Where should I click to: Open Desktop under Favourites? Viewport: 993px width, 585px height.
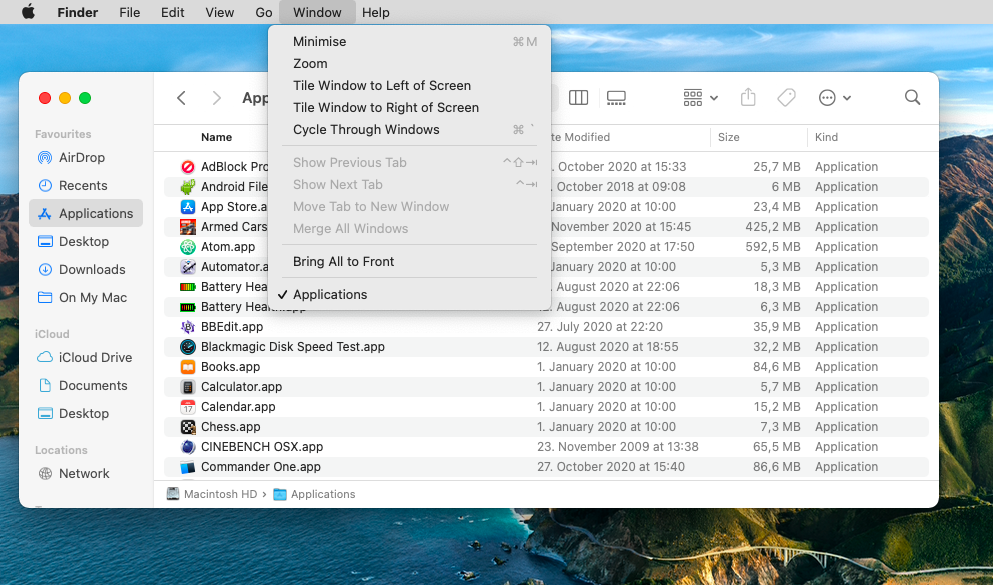pyautogui.click(x=85, y=241)
